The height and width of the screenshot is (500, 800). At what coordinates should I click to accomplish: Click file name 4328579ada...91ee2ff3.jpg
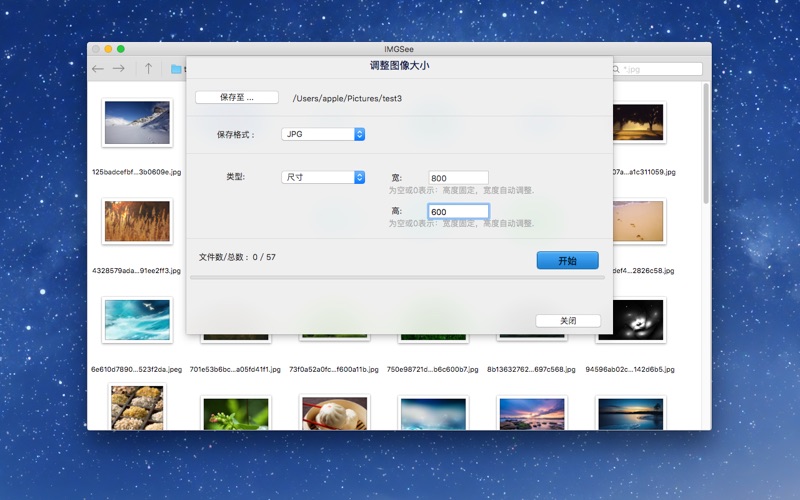pos(136,270)
